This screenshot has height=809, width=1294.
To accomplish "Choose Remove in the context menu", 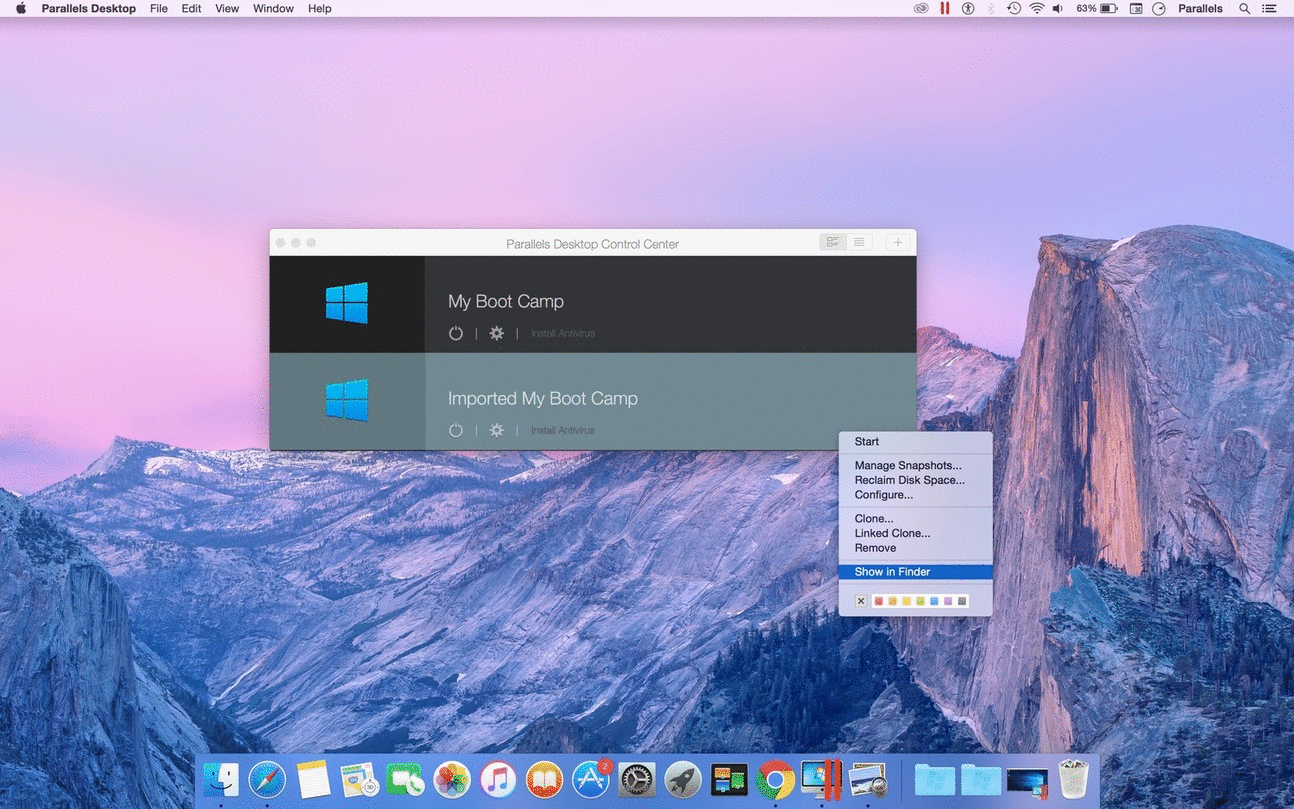I will point(915,548).
